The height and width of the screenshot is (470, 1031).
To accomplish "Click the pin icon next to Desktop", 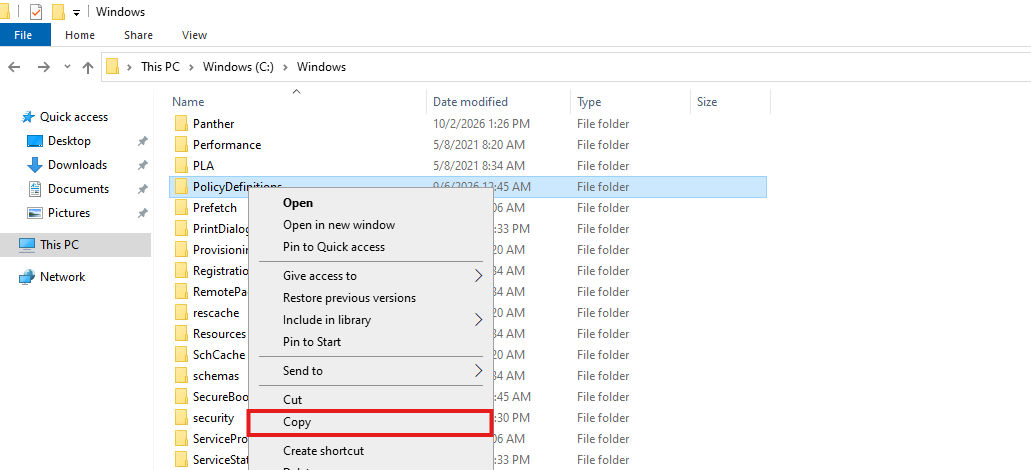I will [142, 141].
